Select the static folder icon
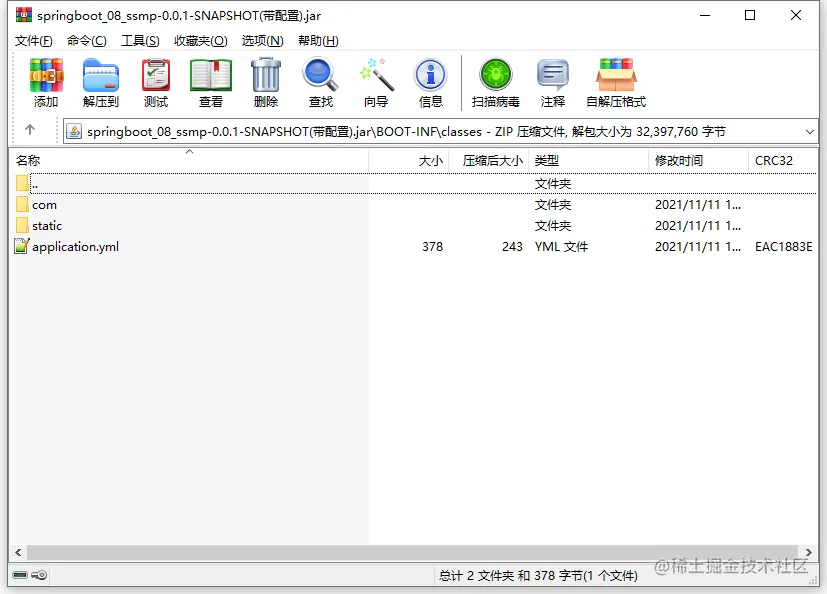Image resolution: width=827 pixels, height=594 pixels. click(x=22, y=225)
